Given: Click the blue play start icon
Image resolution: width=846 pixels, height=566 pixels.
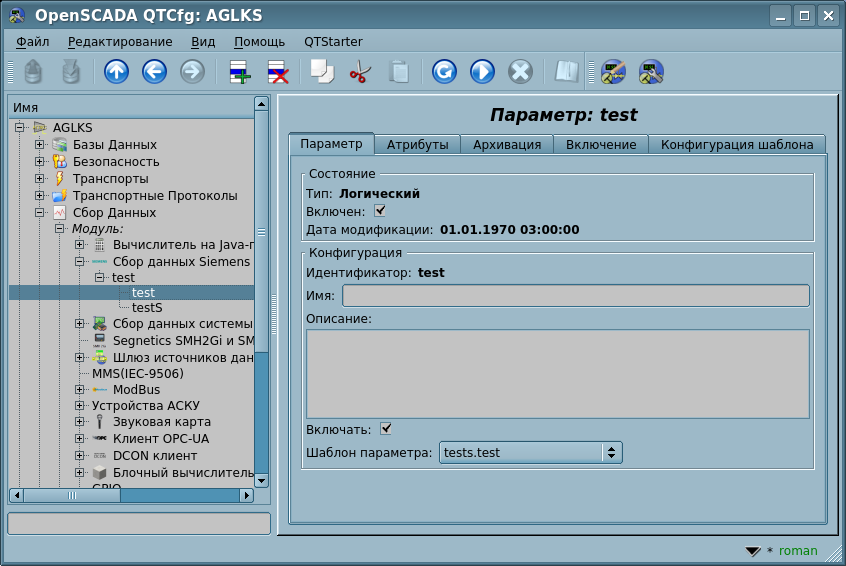Looking at the screenshot, I should pyautogui.click(x=482, y=72).
